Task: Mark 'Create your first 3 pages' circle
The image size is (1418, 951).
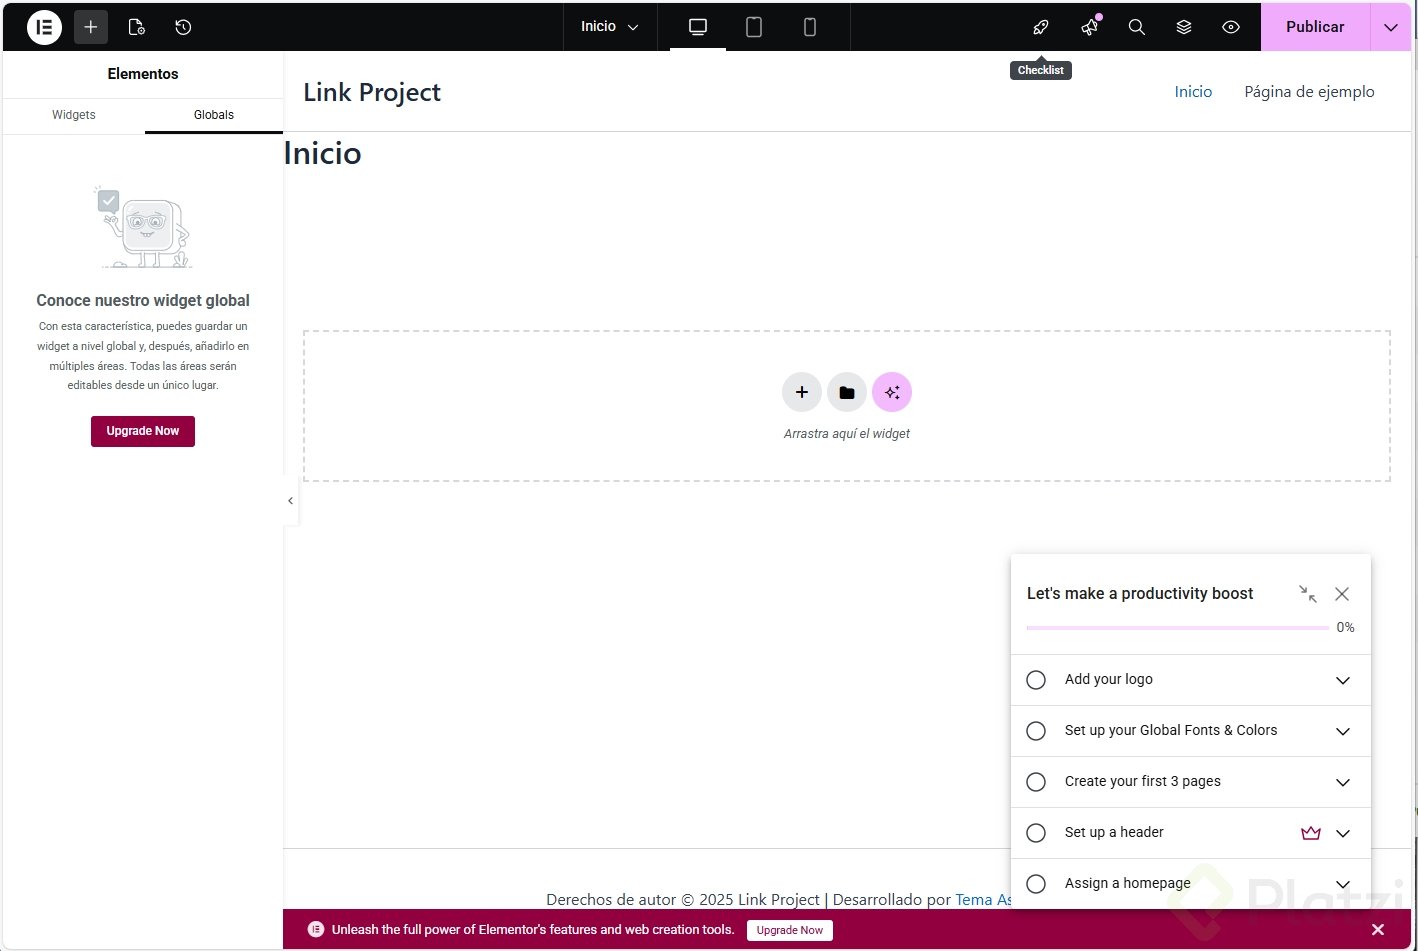Action: [1036, 782]
